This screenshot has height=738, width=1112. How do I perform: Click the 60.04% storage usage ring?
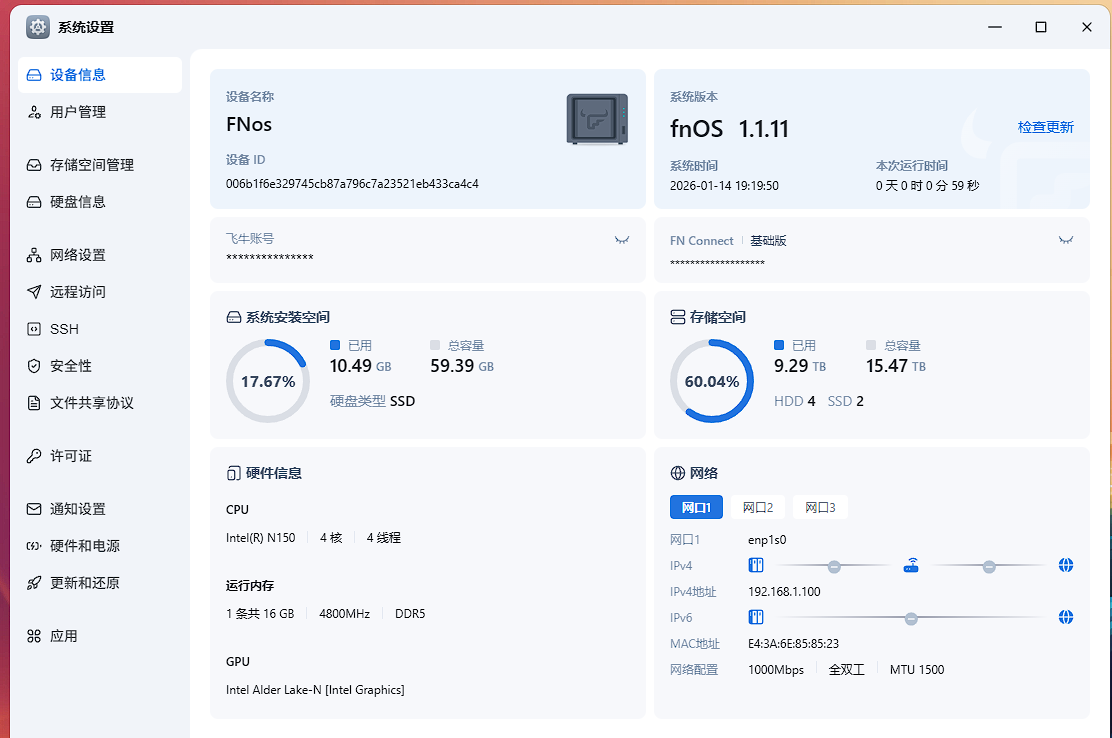[x=711, y=381]
